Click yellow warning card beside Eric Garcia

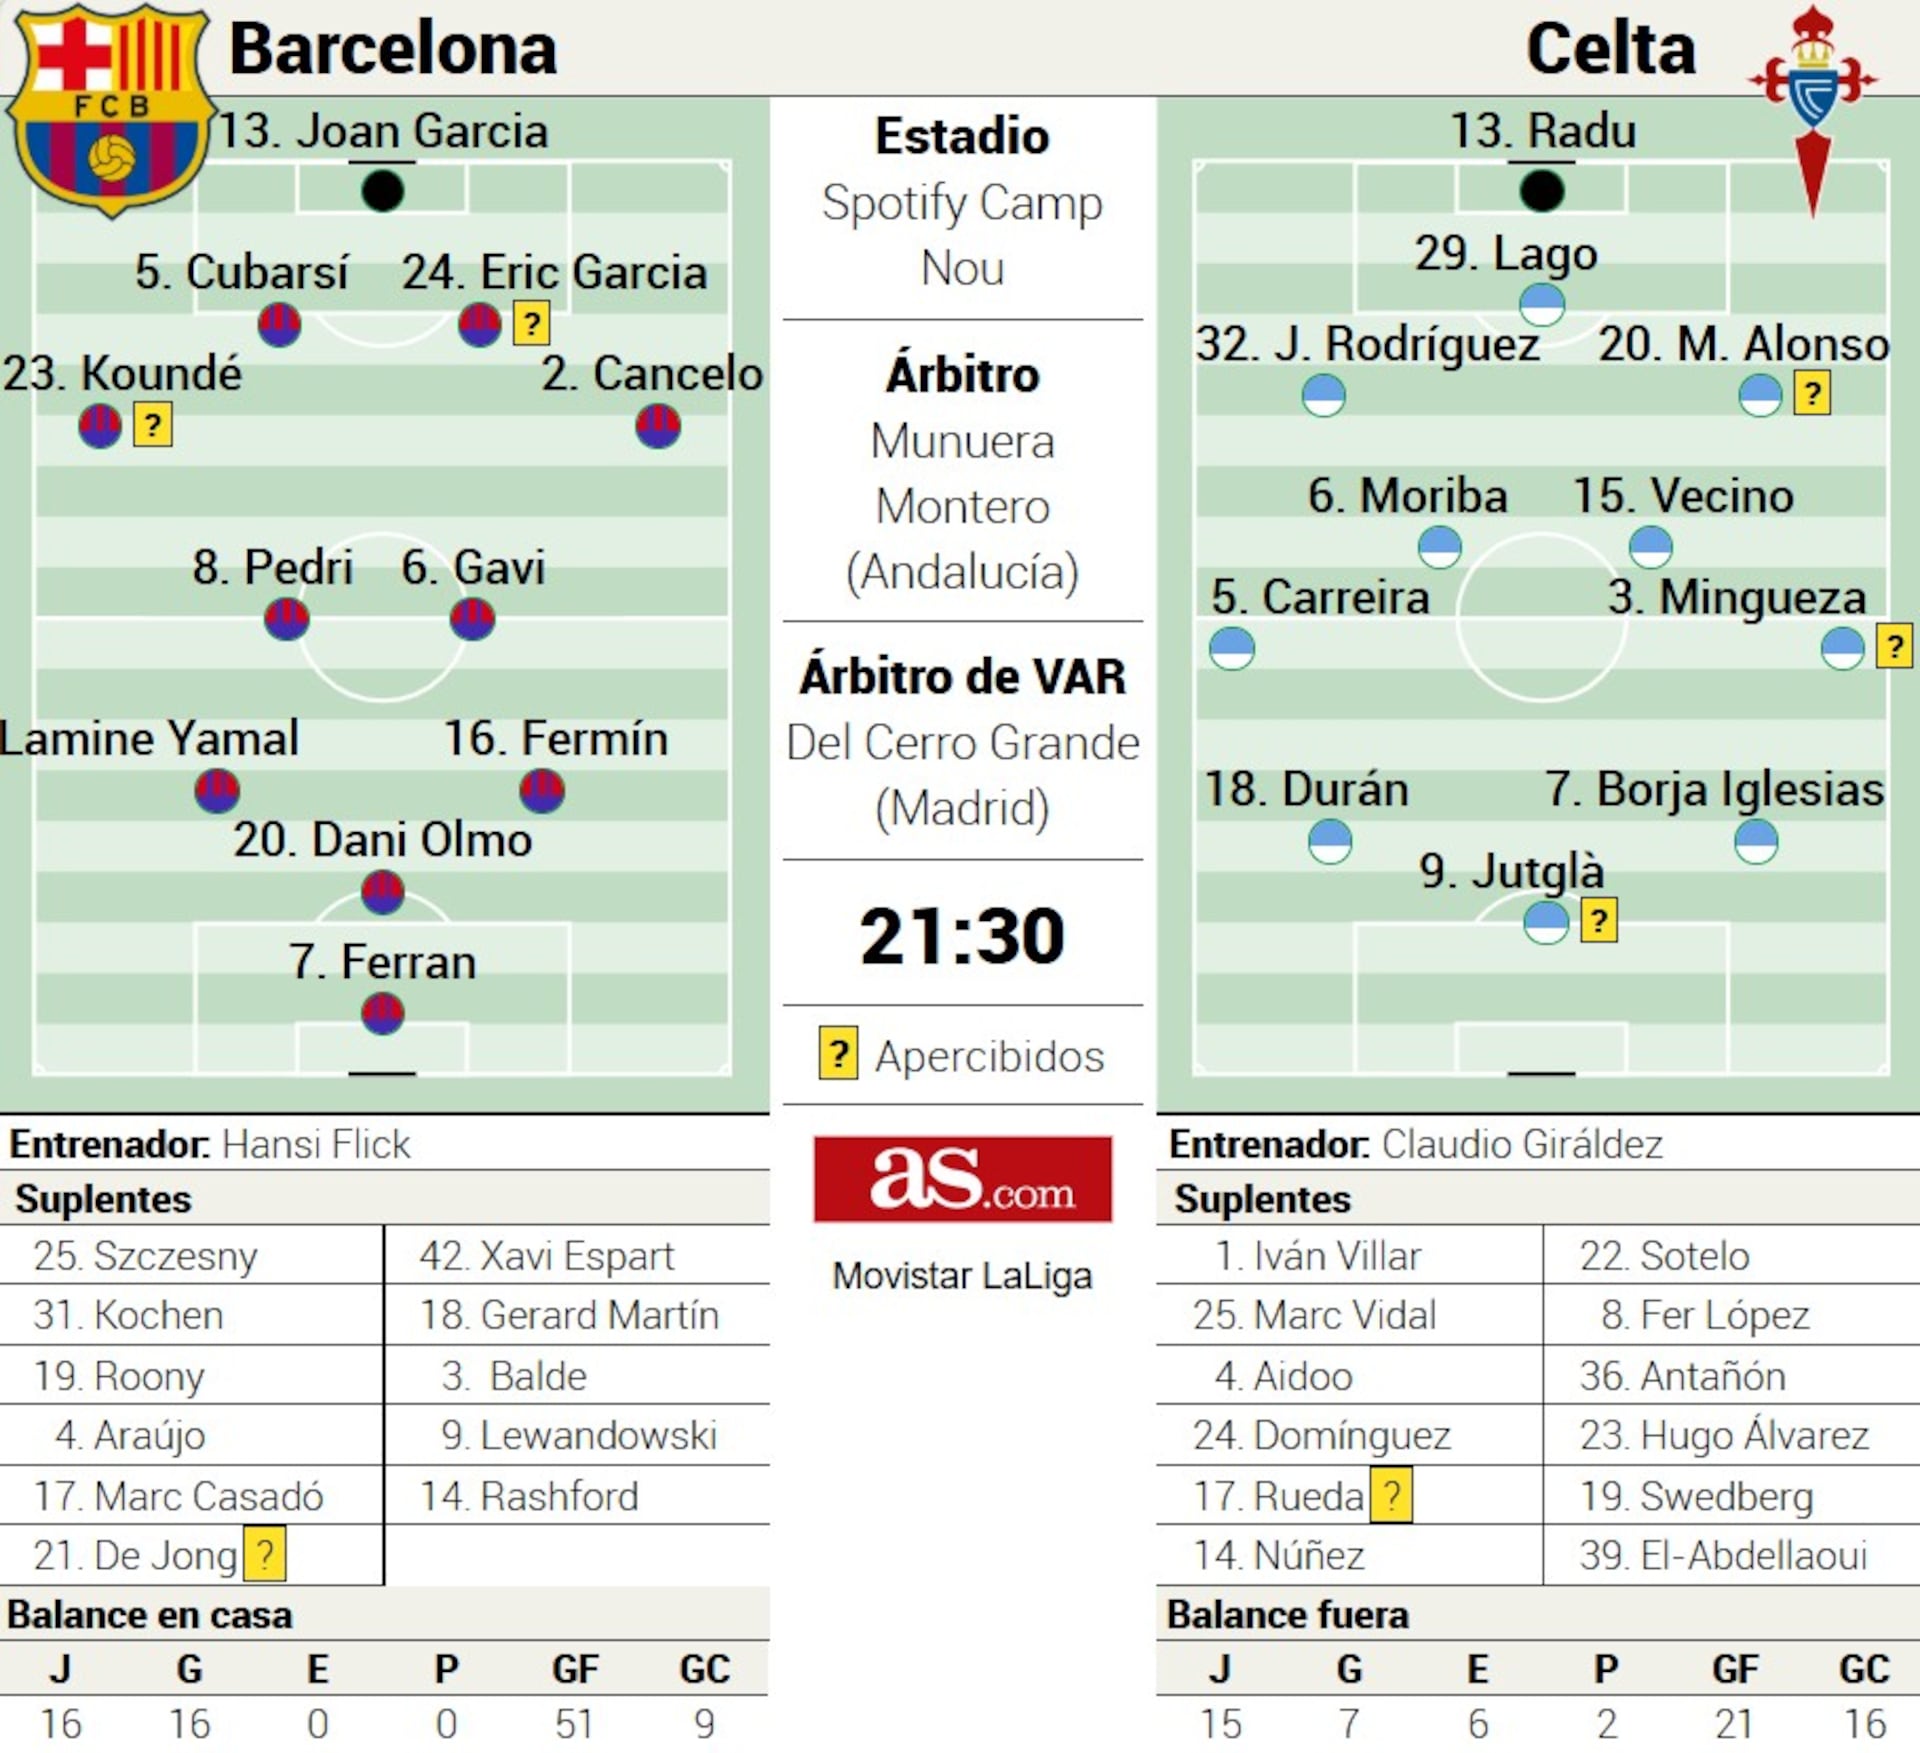(x=531, y=324)
